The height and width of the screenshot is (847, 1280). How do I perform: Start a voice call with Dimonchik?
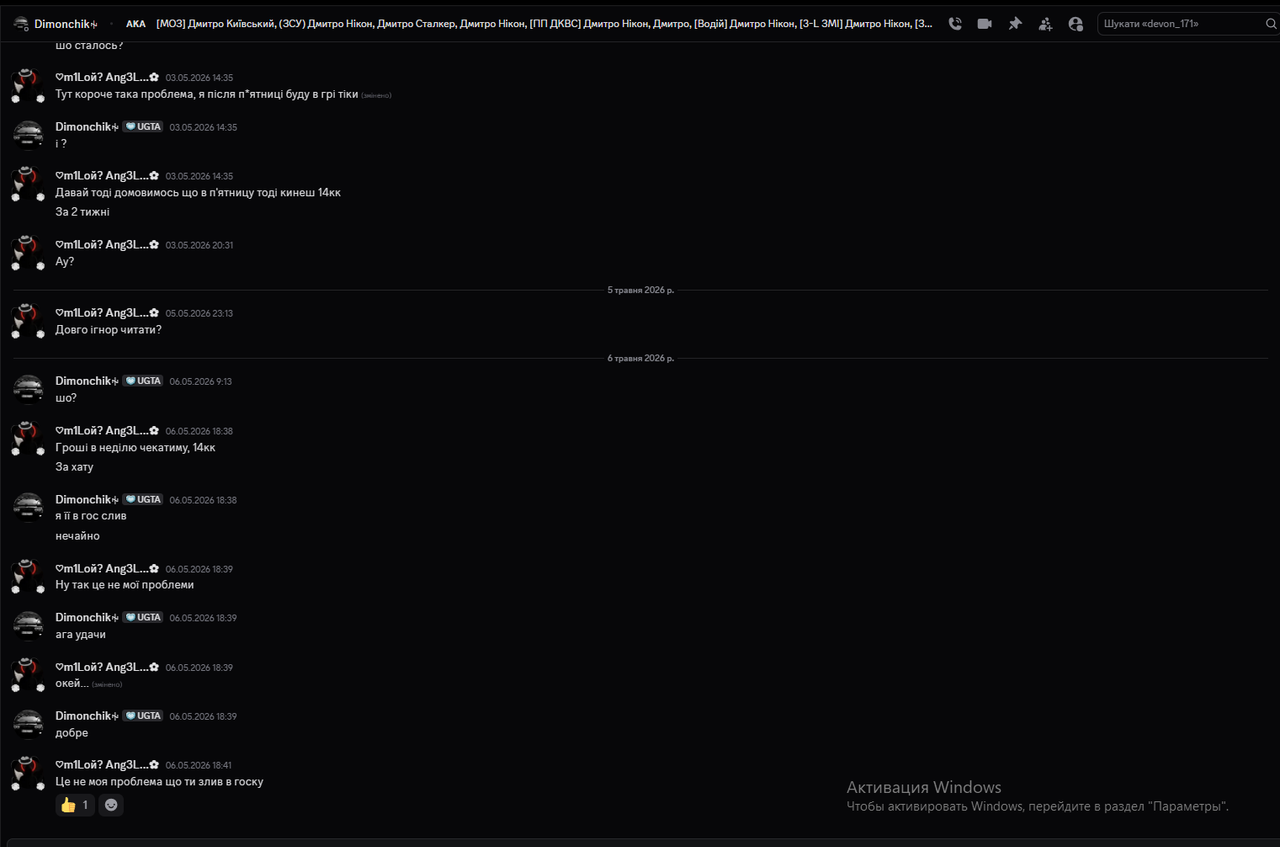(x=955, y=24)
